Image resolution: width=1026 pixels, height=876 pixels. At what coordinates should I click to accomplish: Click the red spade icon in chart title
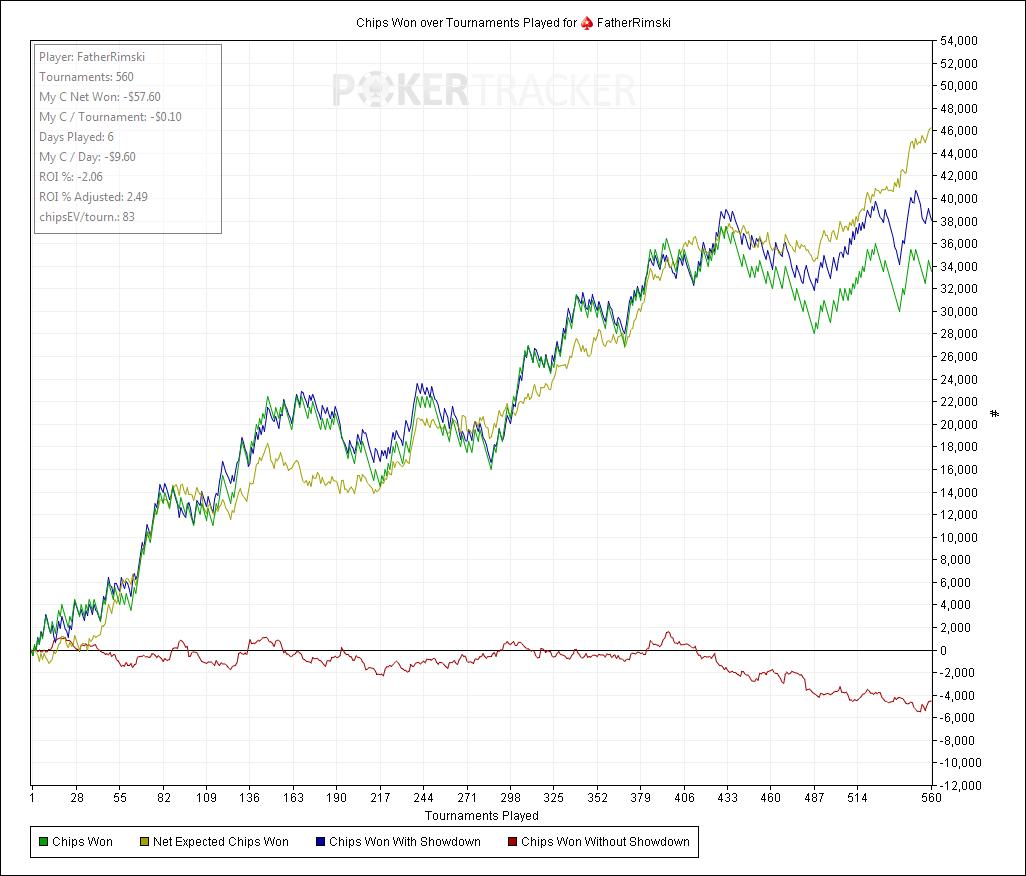coord(586,22)
